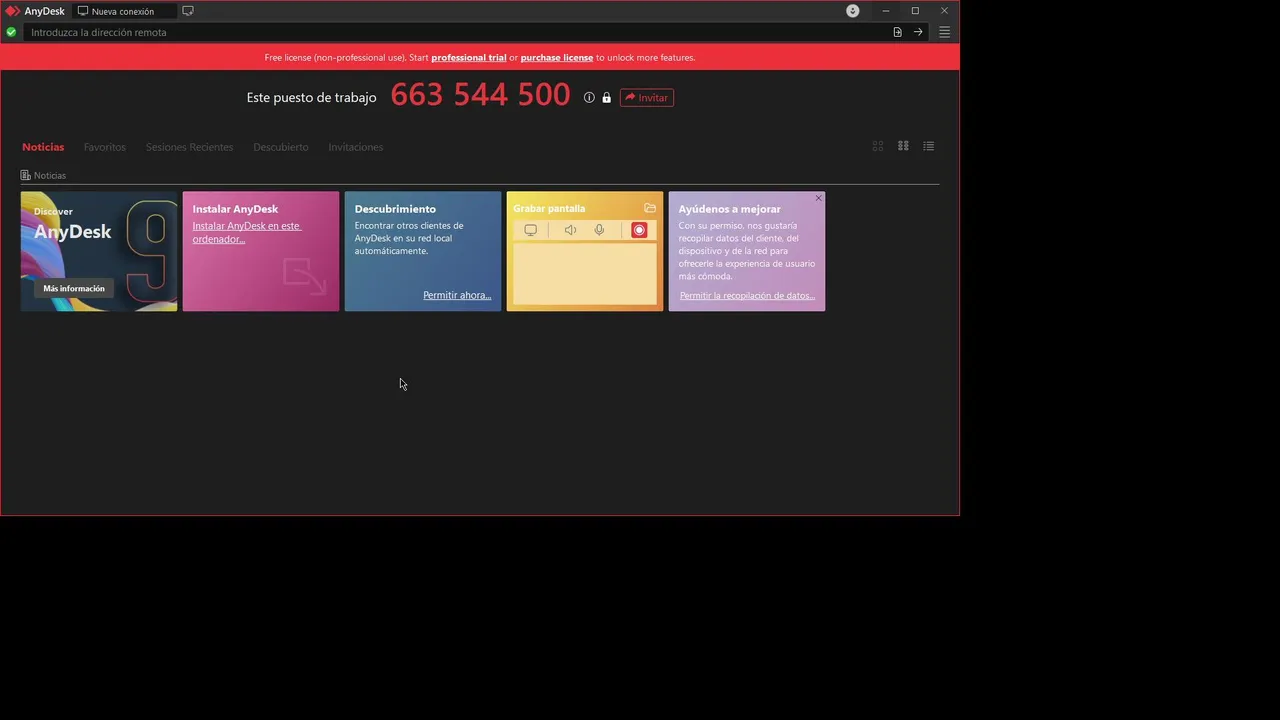Open the Noticias tab

[x=43, y=147]
